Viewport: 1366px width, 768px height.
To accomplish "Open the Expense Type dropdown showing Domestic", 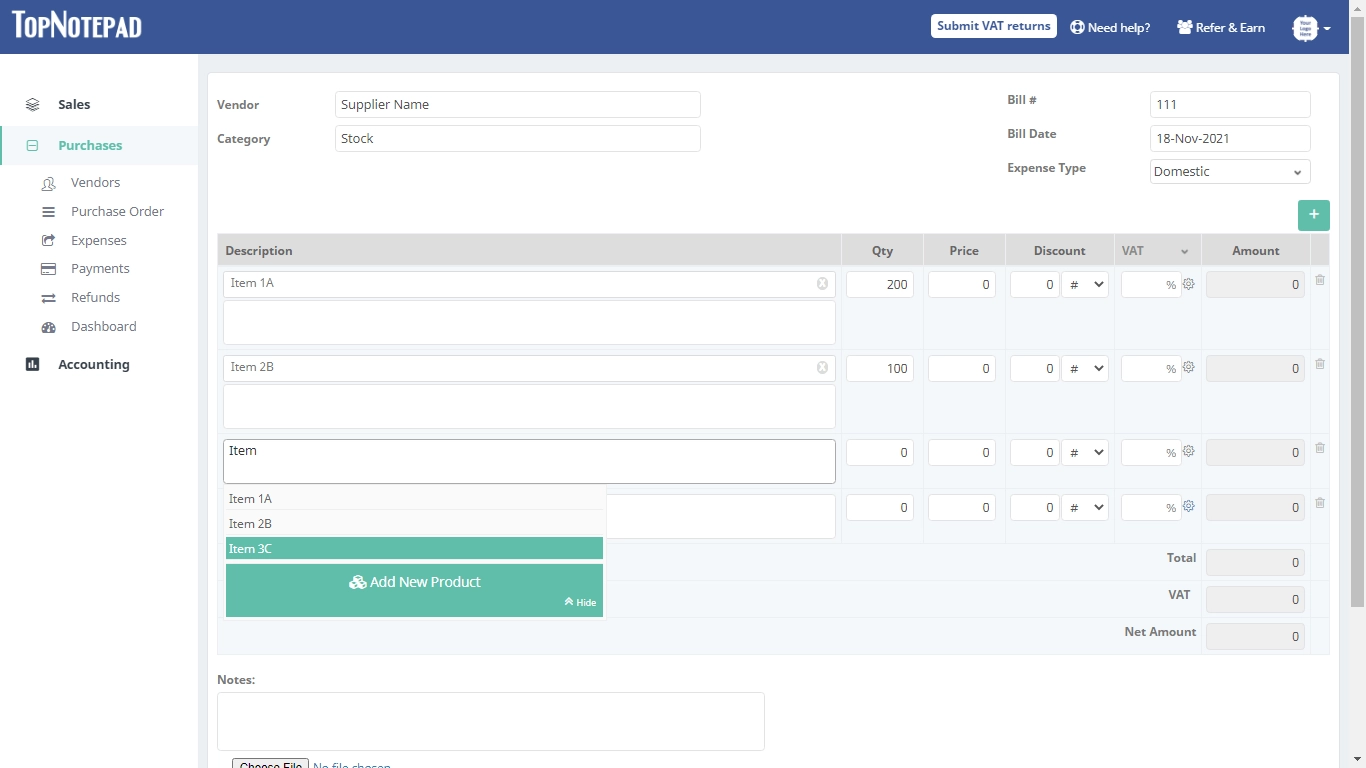I will pos(1229,171).
